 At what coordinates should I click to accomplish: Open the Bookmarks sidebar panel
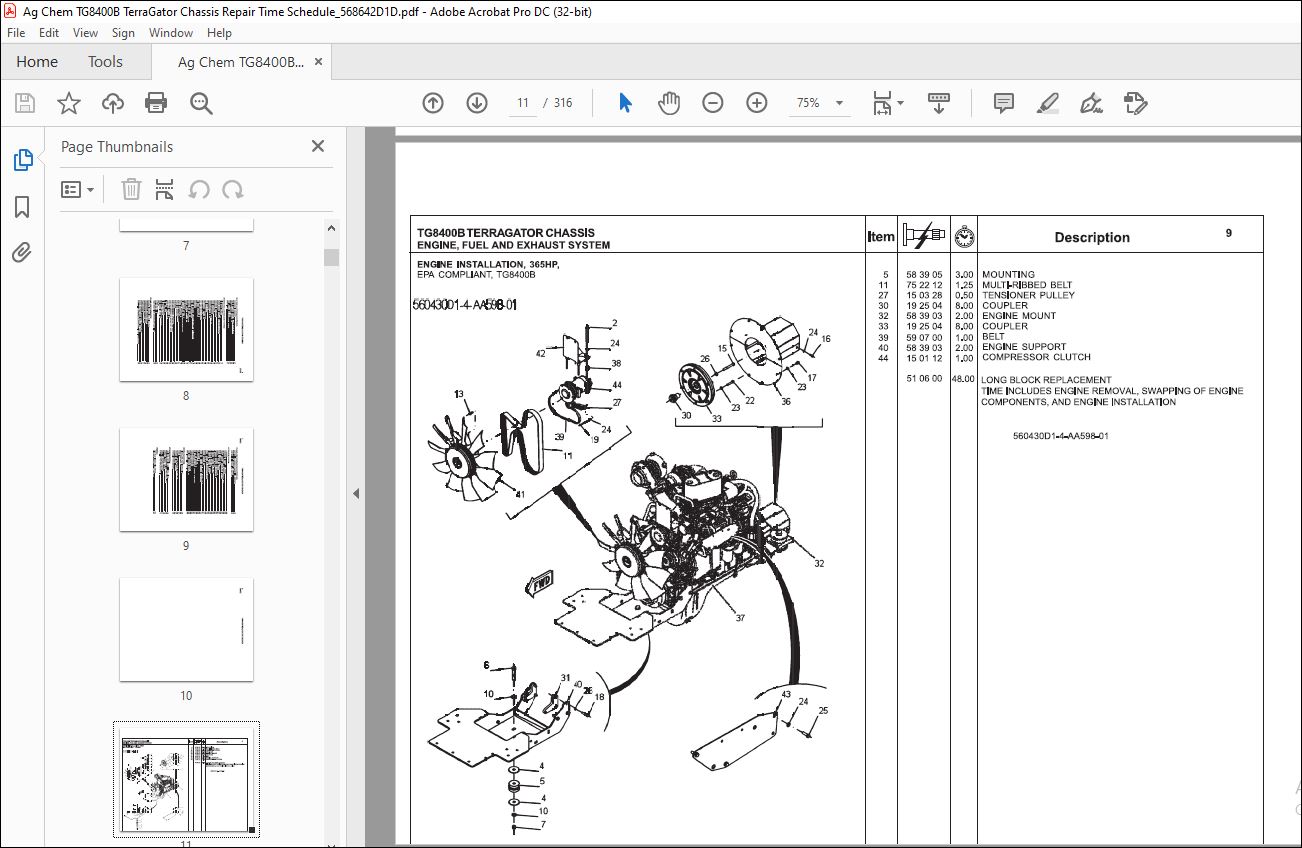pos(22,207)
